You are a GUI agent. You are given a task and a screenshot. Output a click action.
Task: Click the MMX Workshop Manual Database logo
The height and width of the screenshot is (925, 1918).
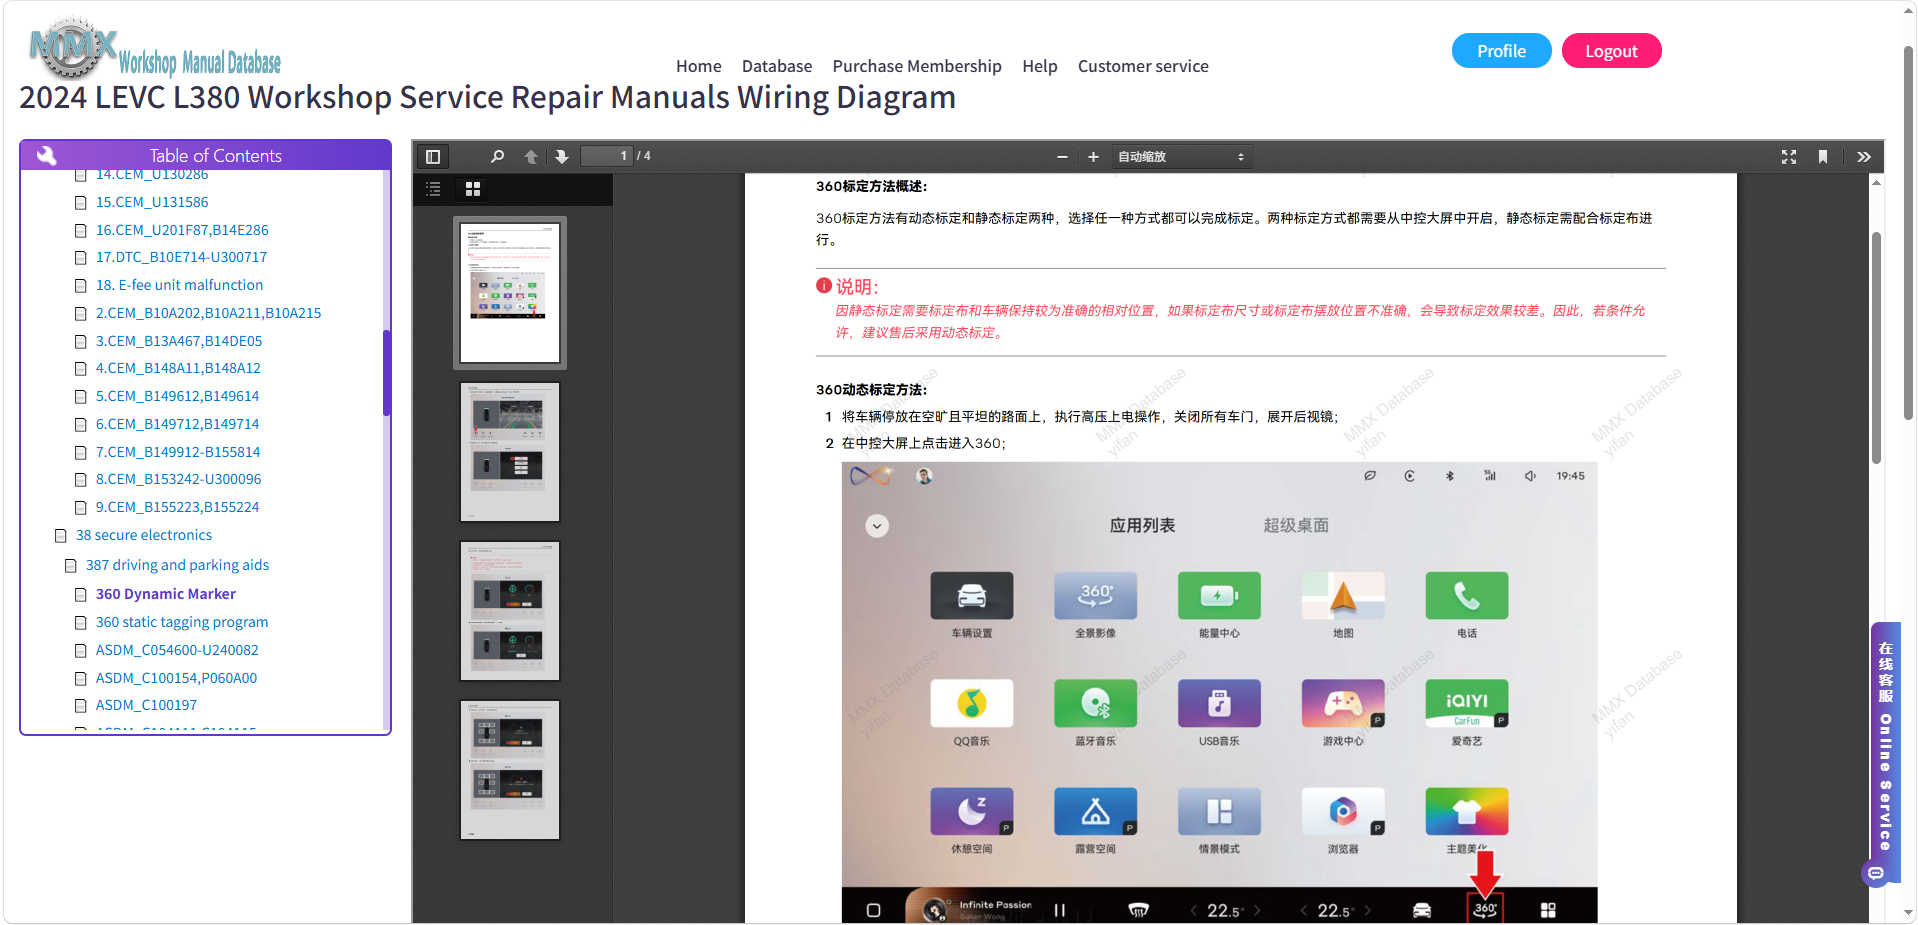coord(155,48)
